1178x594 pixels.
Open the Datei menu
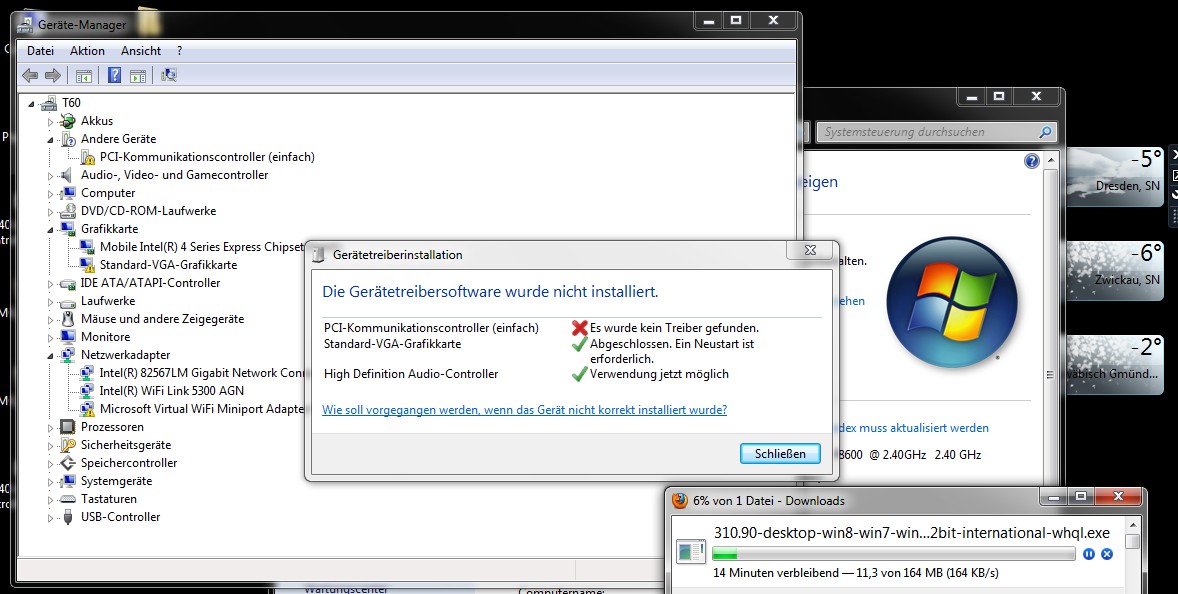pyautogui.click(x=41, y=51)
